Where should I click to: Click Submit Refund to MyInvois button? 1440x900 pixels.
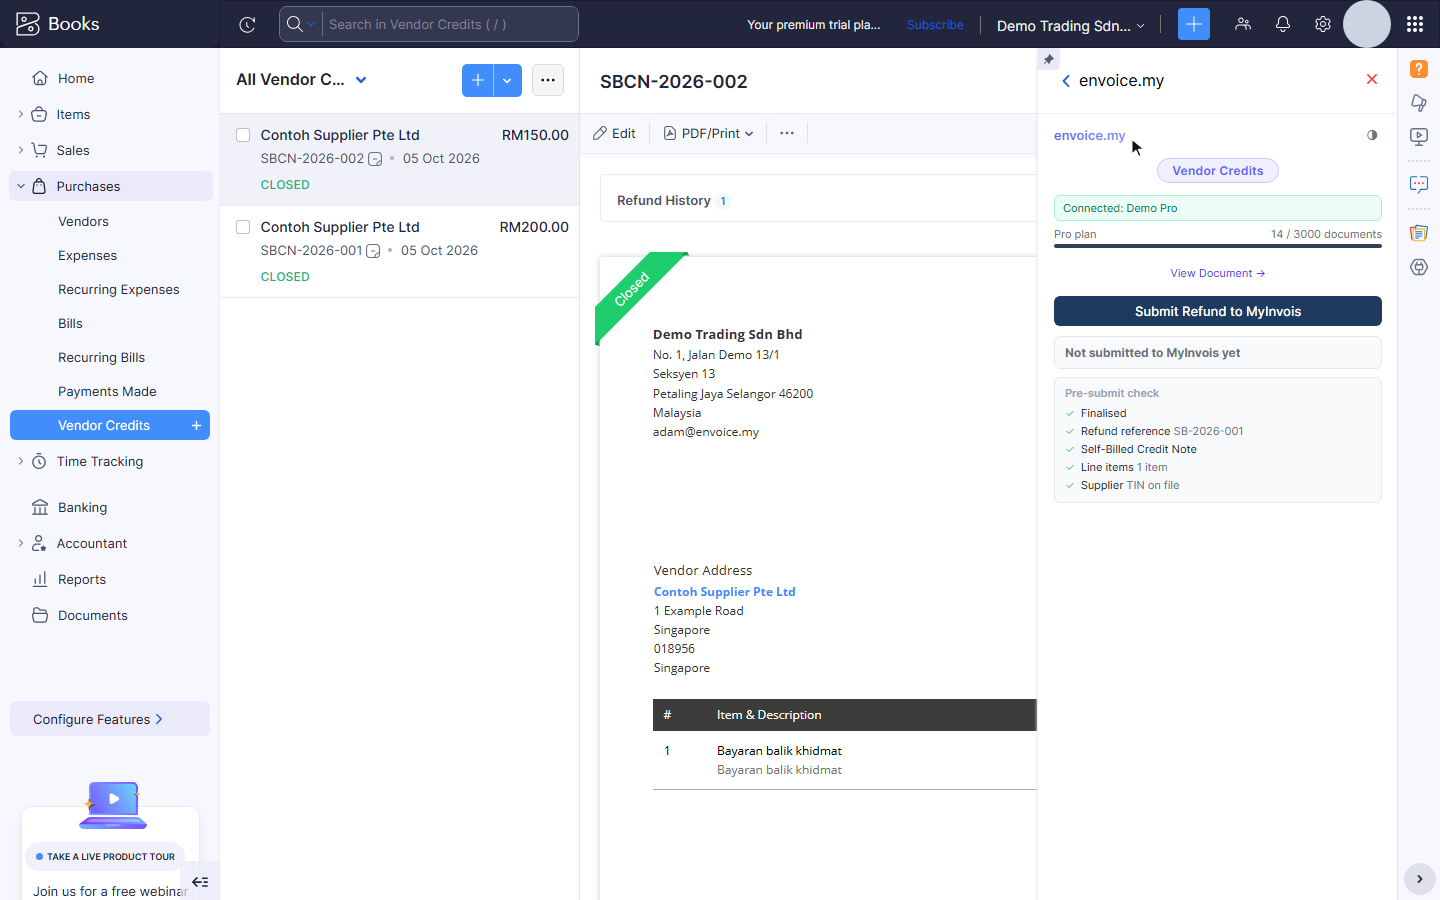(x=1218, y=311)
